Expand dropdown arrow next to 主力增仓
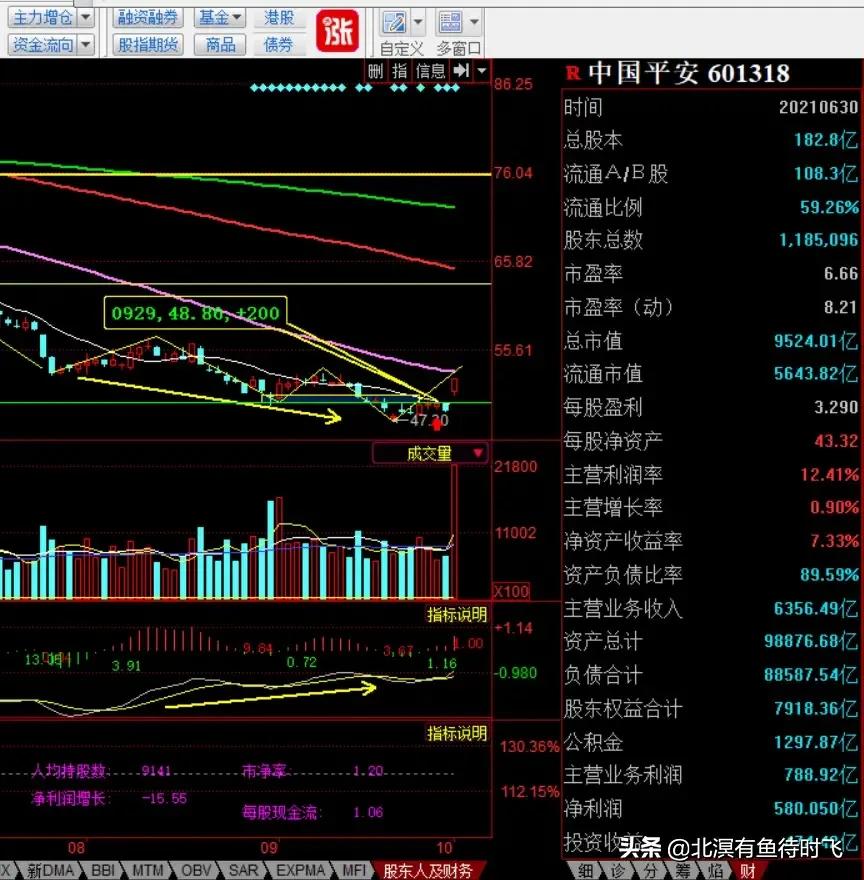Screen dimensions: 864x880 85,17
